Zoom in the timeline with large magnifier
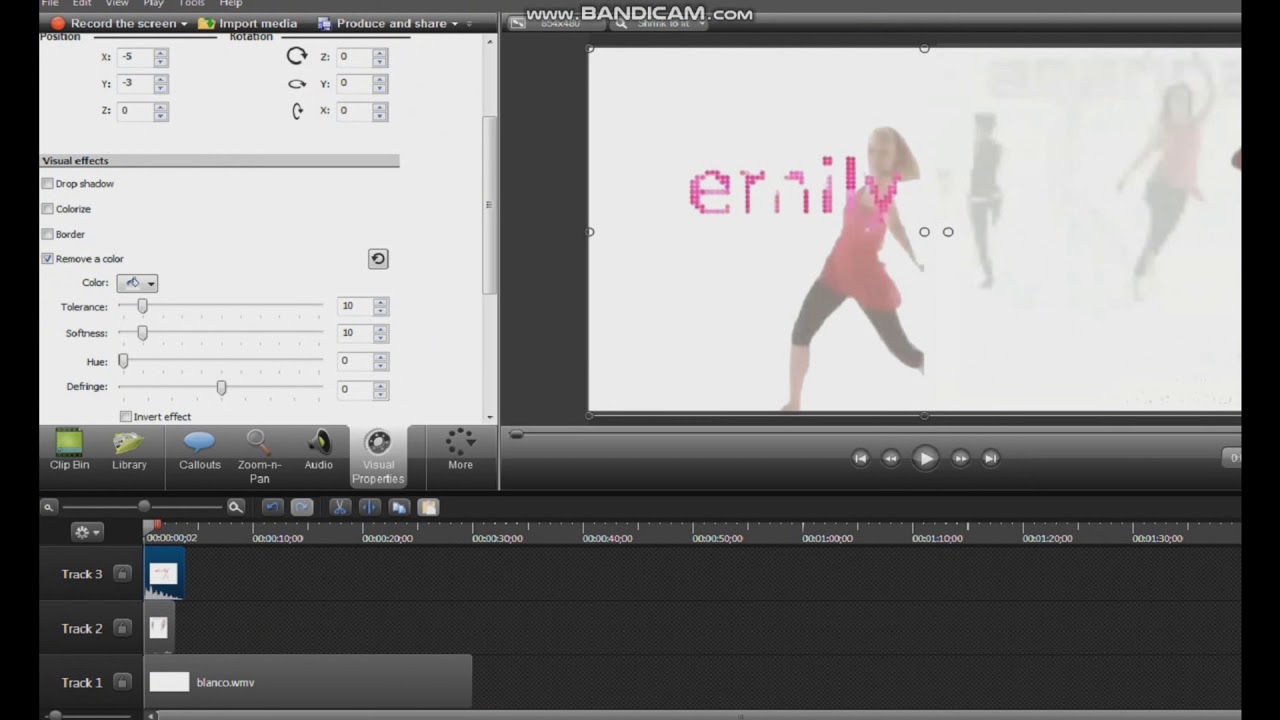 click(235, 507)
